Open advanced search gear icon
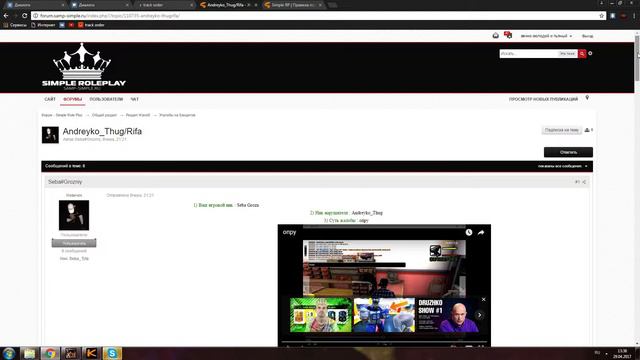Viewport: 640px width, 360px height. tap(590, 53)
